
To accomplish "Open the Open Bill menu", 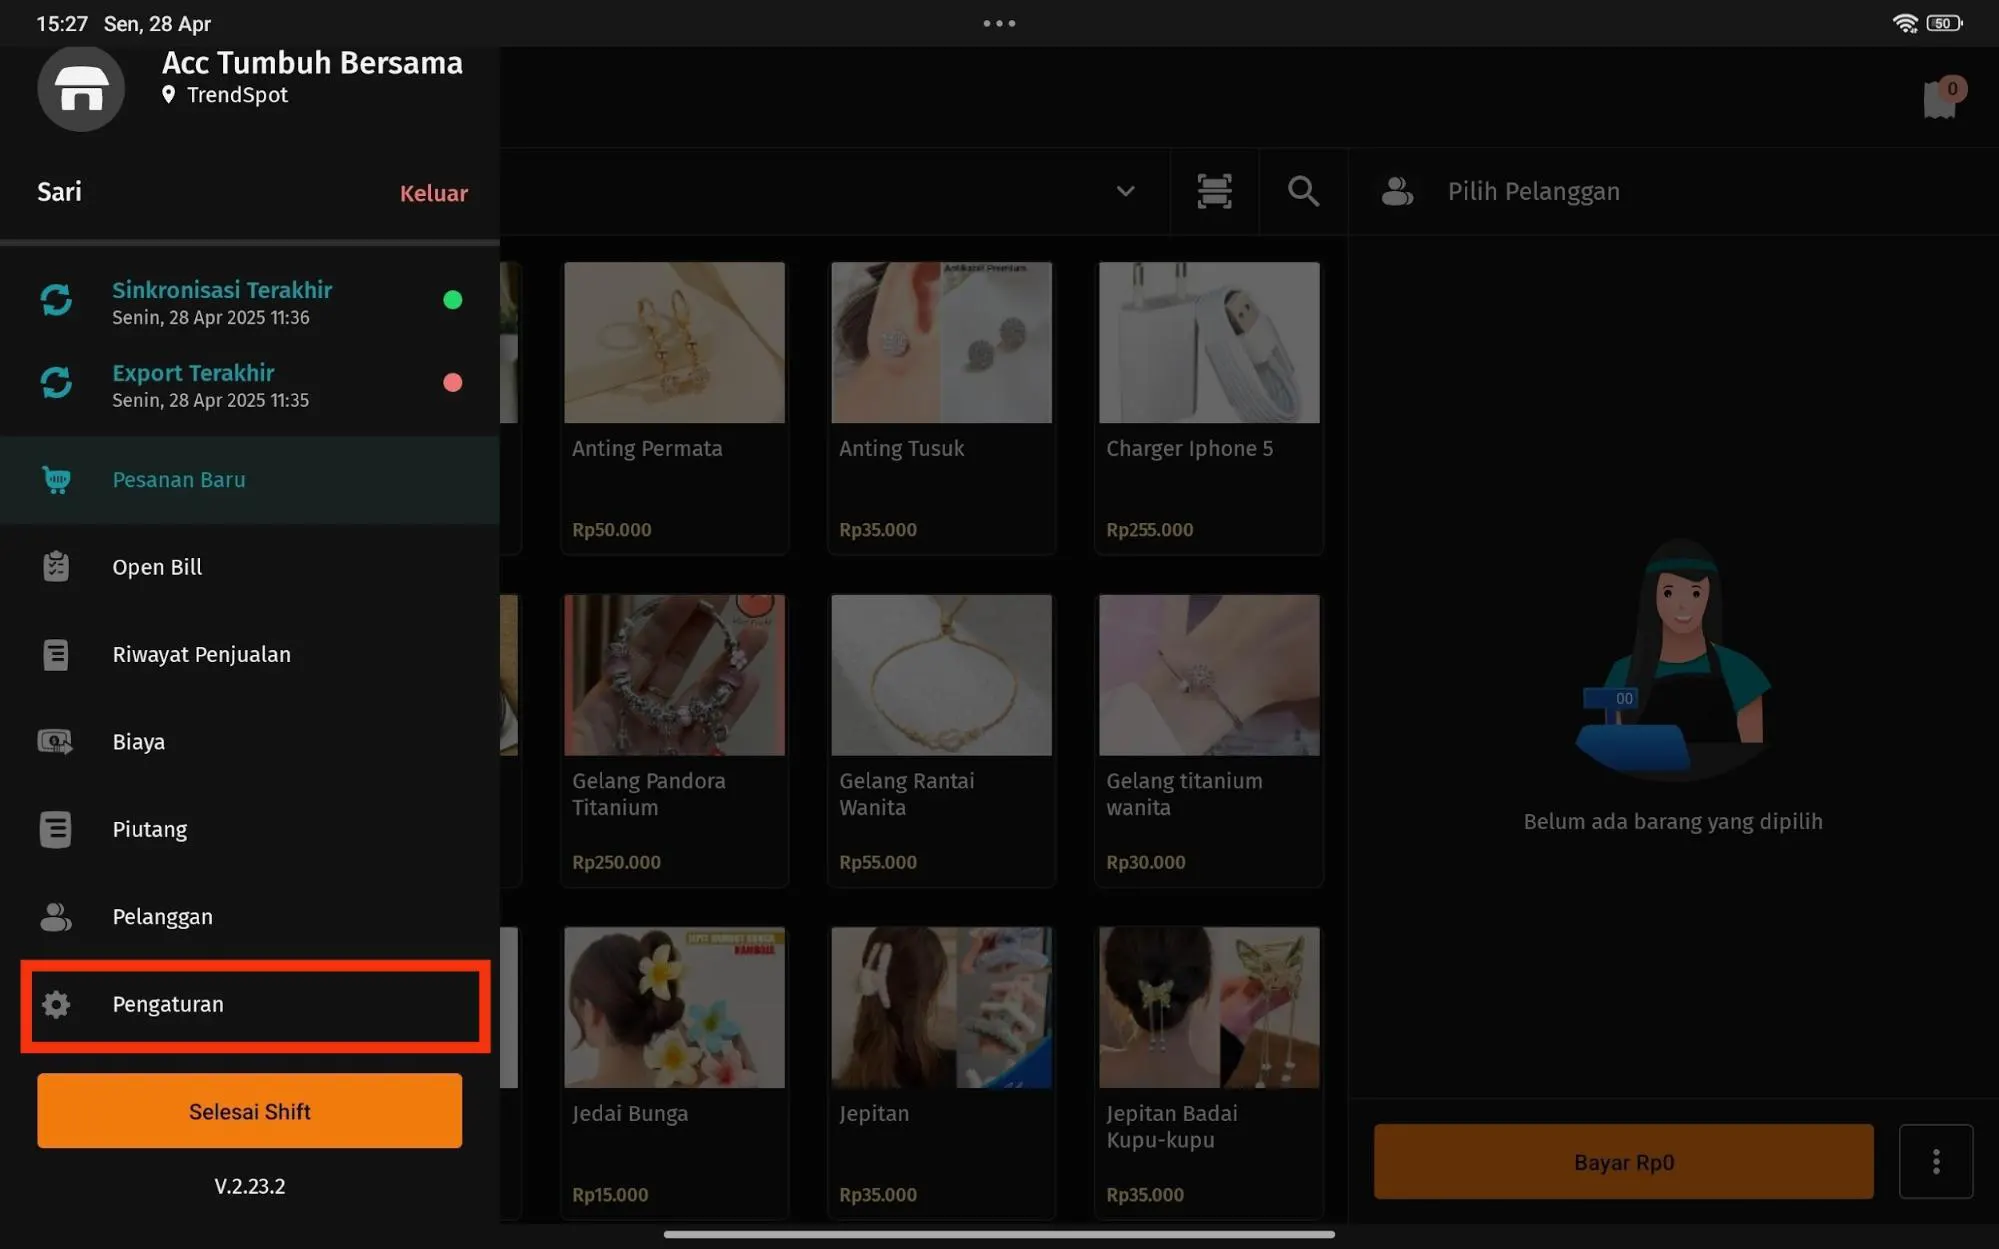I will point(157,567).
